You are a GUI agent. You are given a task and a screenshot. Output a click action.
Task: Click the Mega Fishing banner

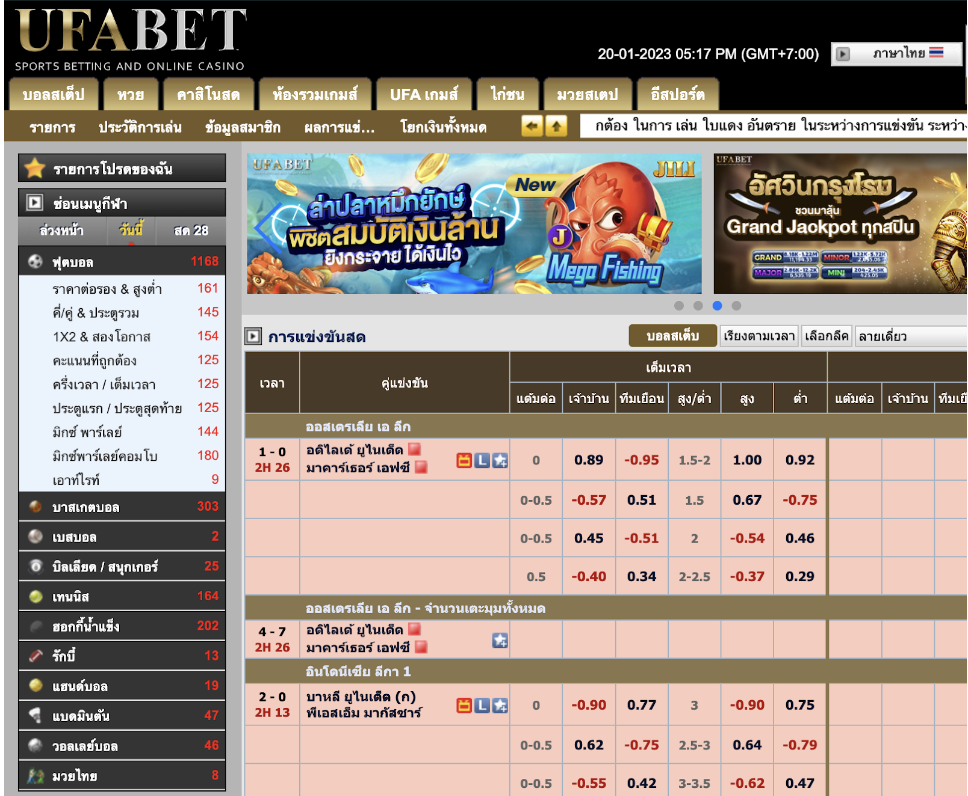point(474,224)
